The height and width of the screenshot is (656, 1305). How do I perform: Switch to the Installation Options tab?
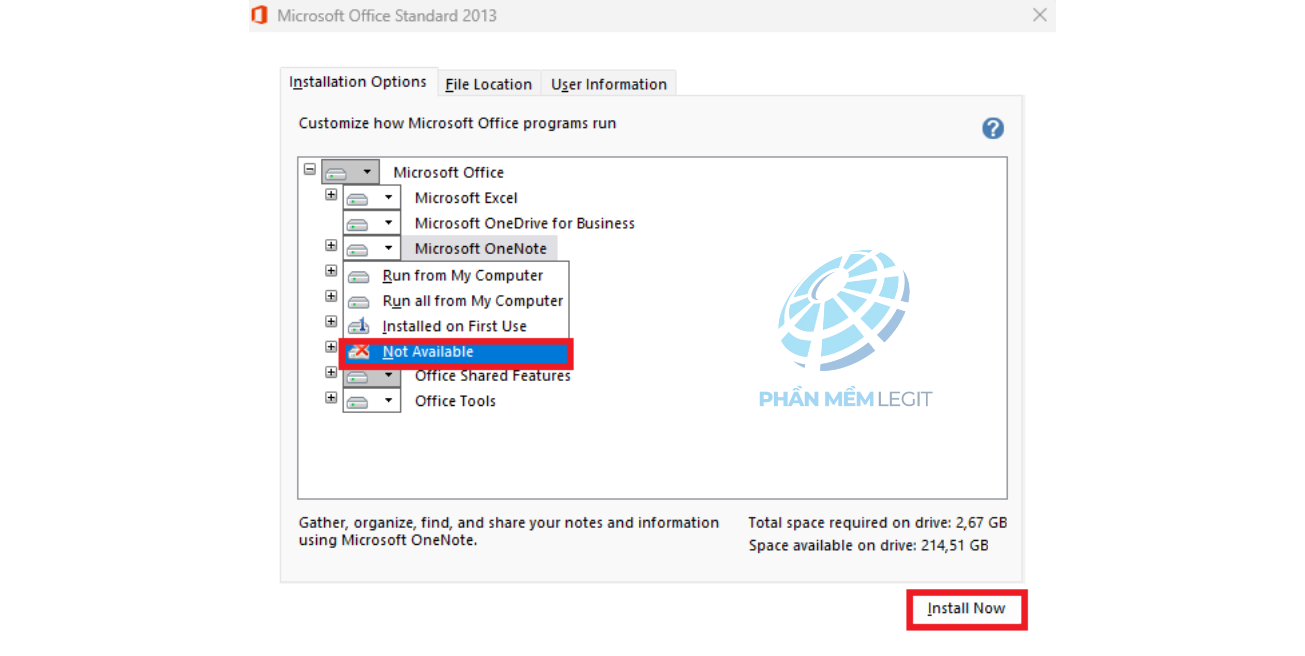click(x=358, y=83)
